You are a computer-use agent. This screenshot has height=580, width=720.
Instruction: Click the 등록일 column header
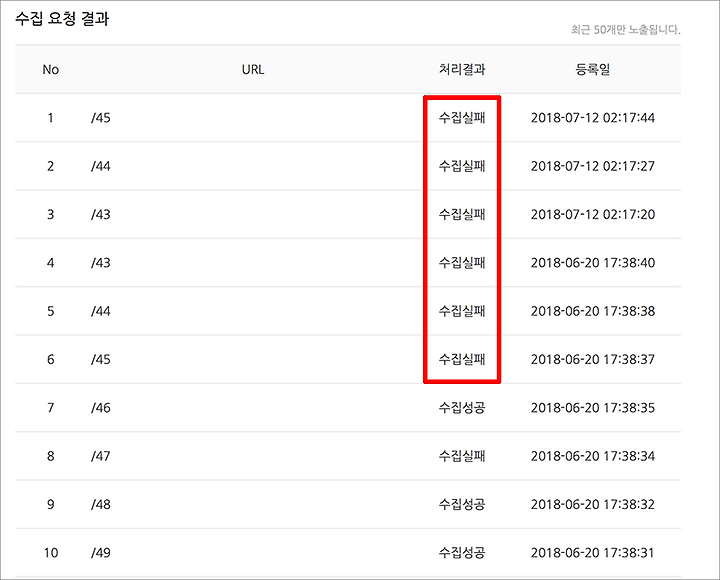(593, 69)
